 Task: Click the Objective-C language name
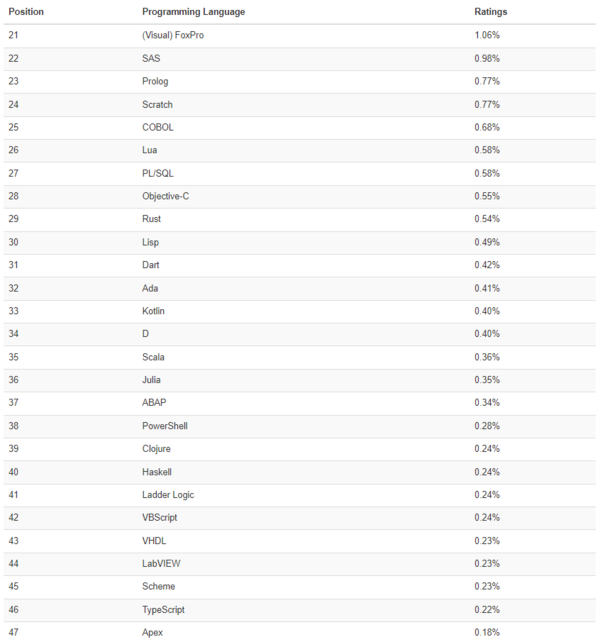tap(166, 196)
